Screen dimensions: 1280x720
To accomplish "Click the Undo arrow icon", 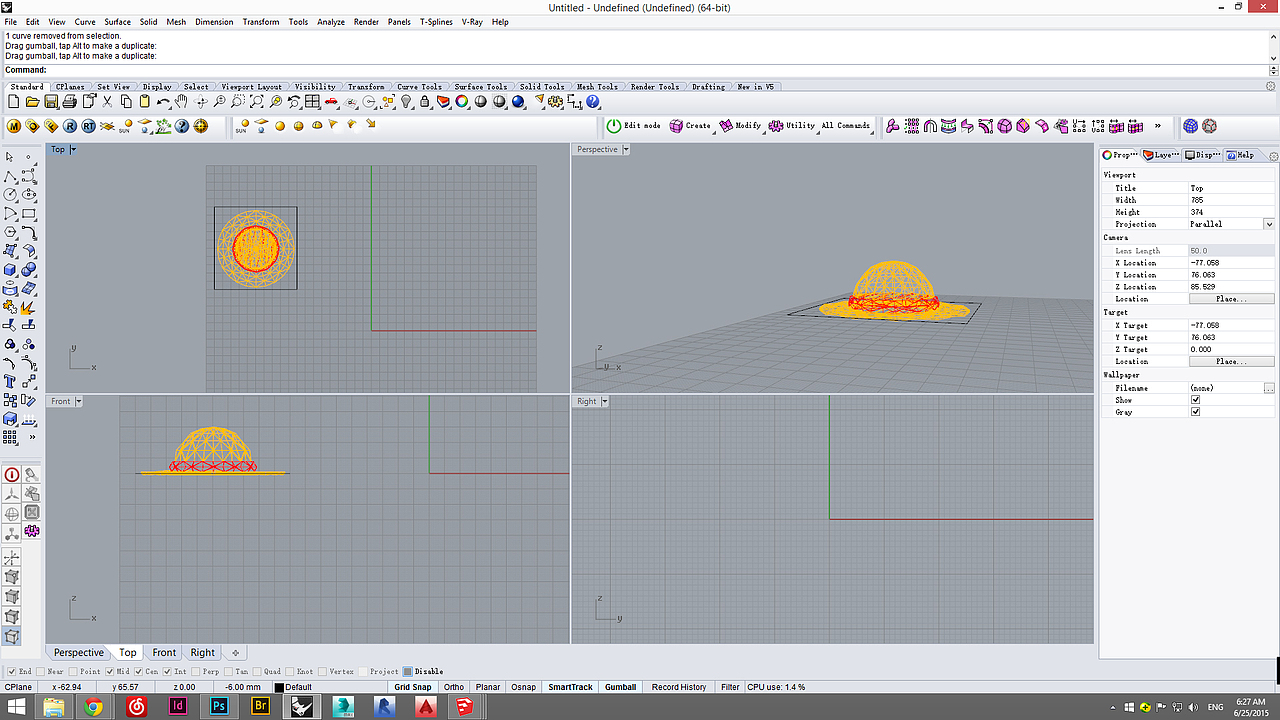I will (163, 102).
